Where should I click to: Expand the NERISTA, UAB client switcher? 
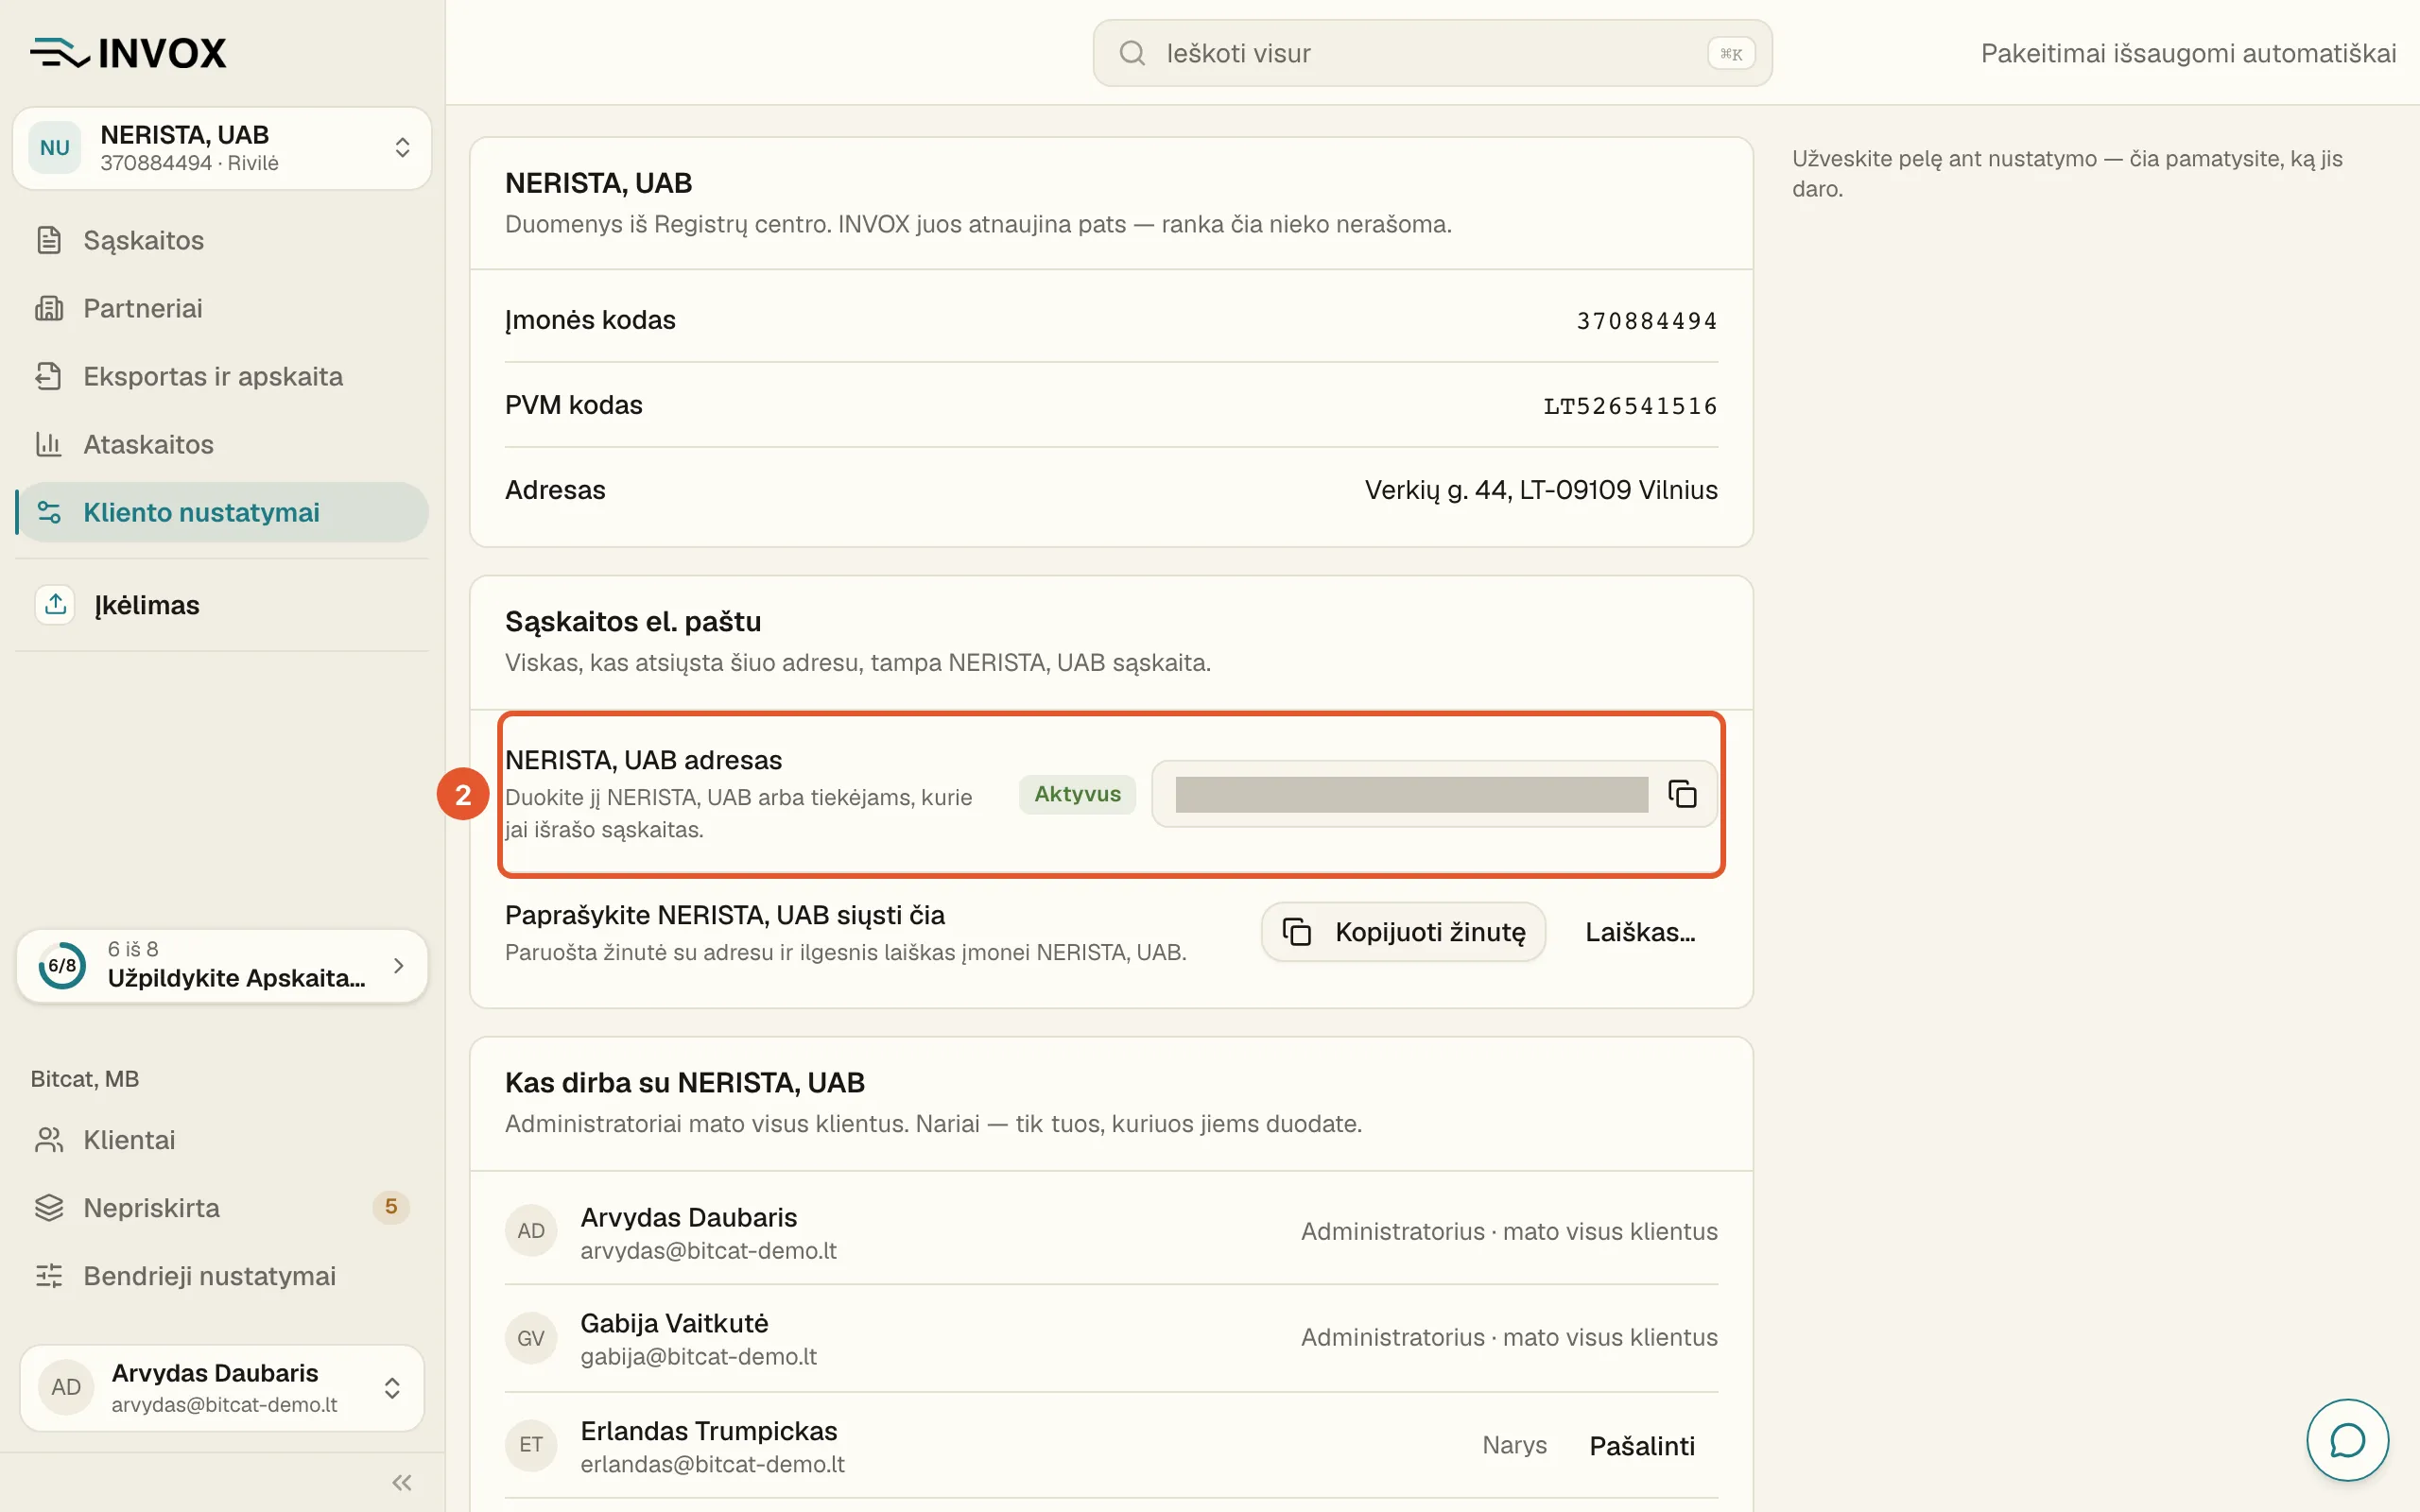(222, 148)
